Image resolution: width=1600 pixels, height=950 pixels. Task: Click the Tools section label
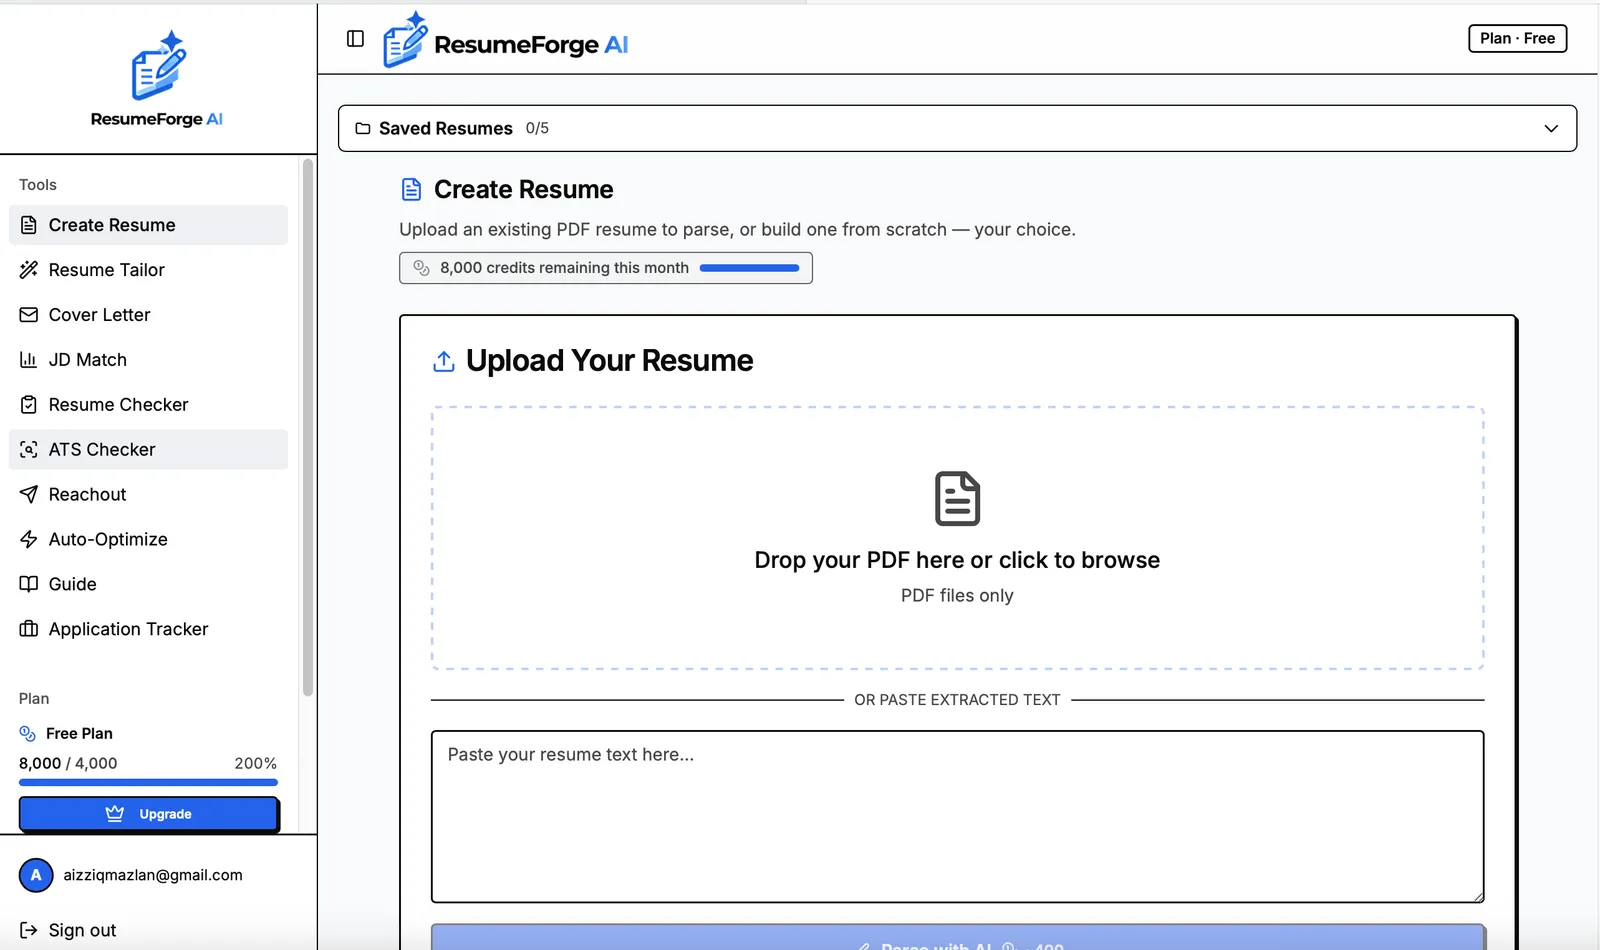point(38,185)
